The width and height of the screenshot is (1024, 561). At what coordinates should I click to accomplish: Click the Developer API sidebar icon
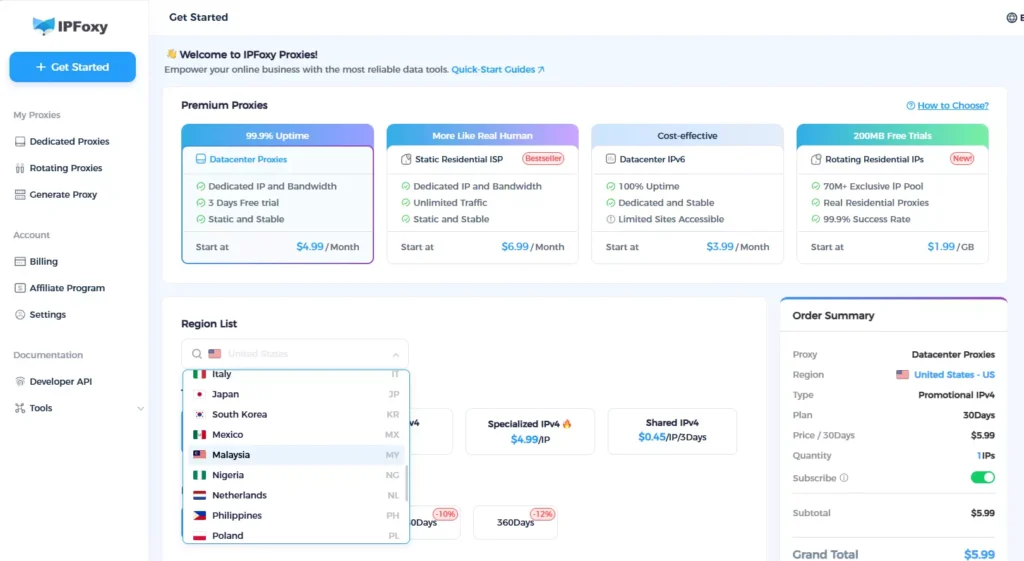pos(20,382)
